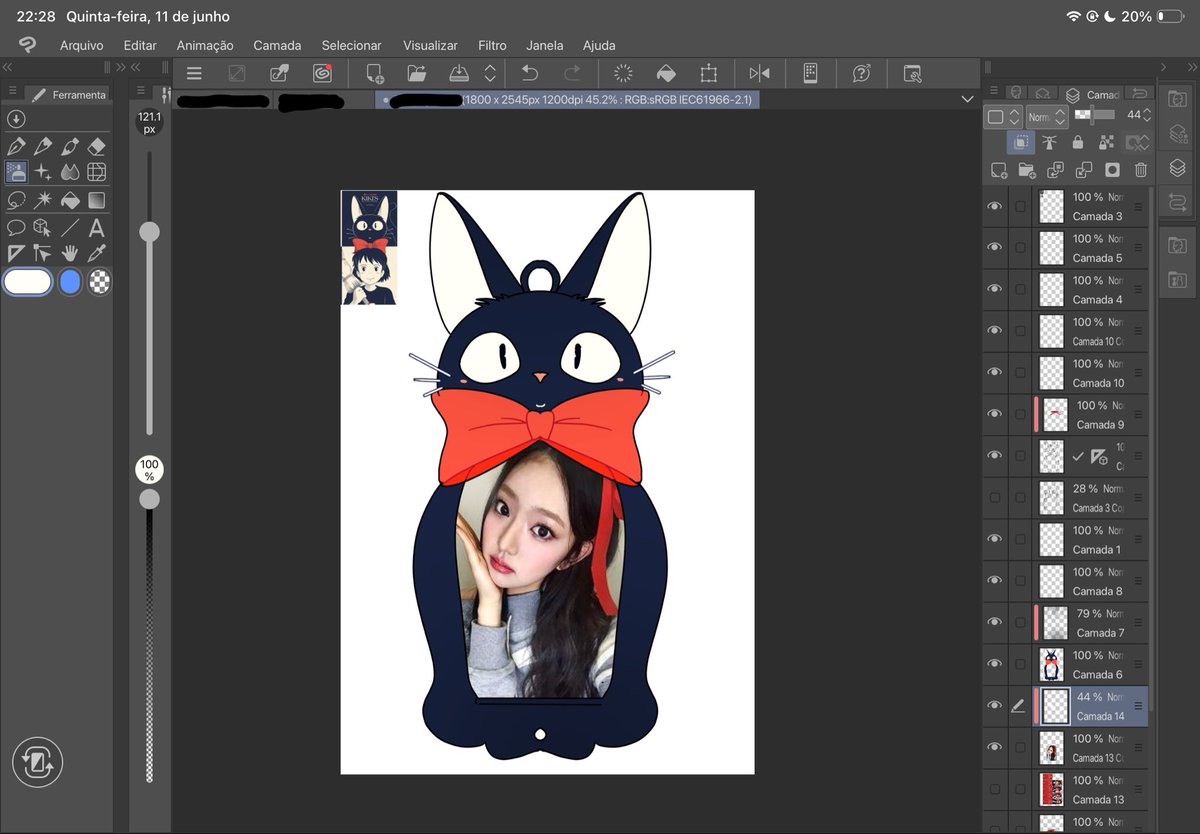Image resolution: width=1200 pixels, height=834 pixels.
Task: Hide the Camada 14 layer
Action: [994, 705]
